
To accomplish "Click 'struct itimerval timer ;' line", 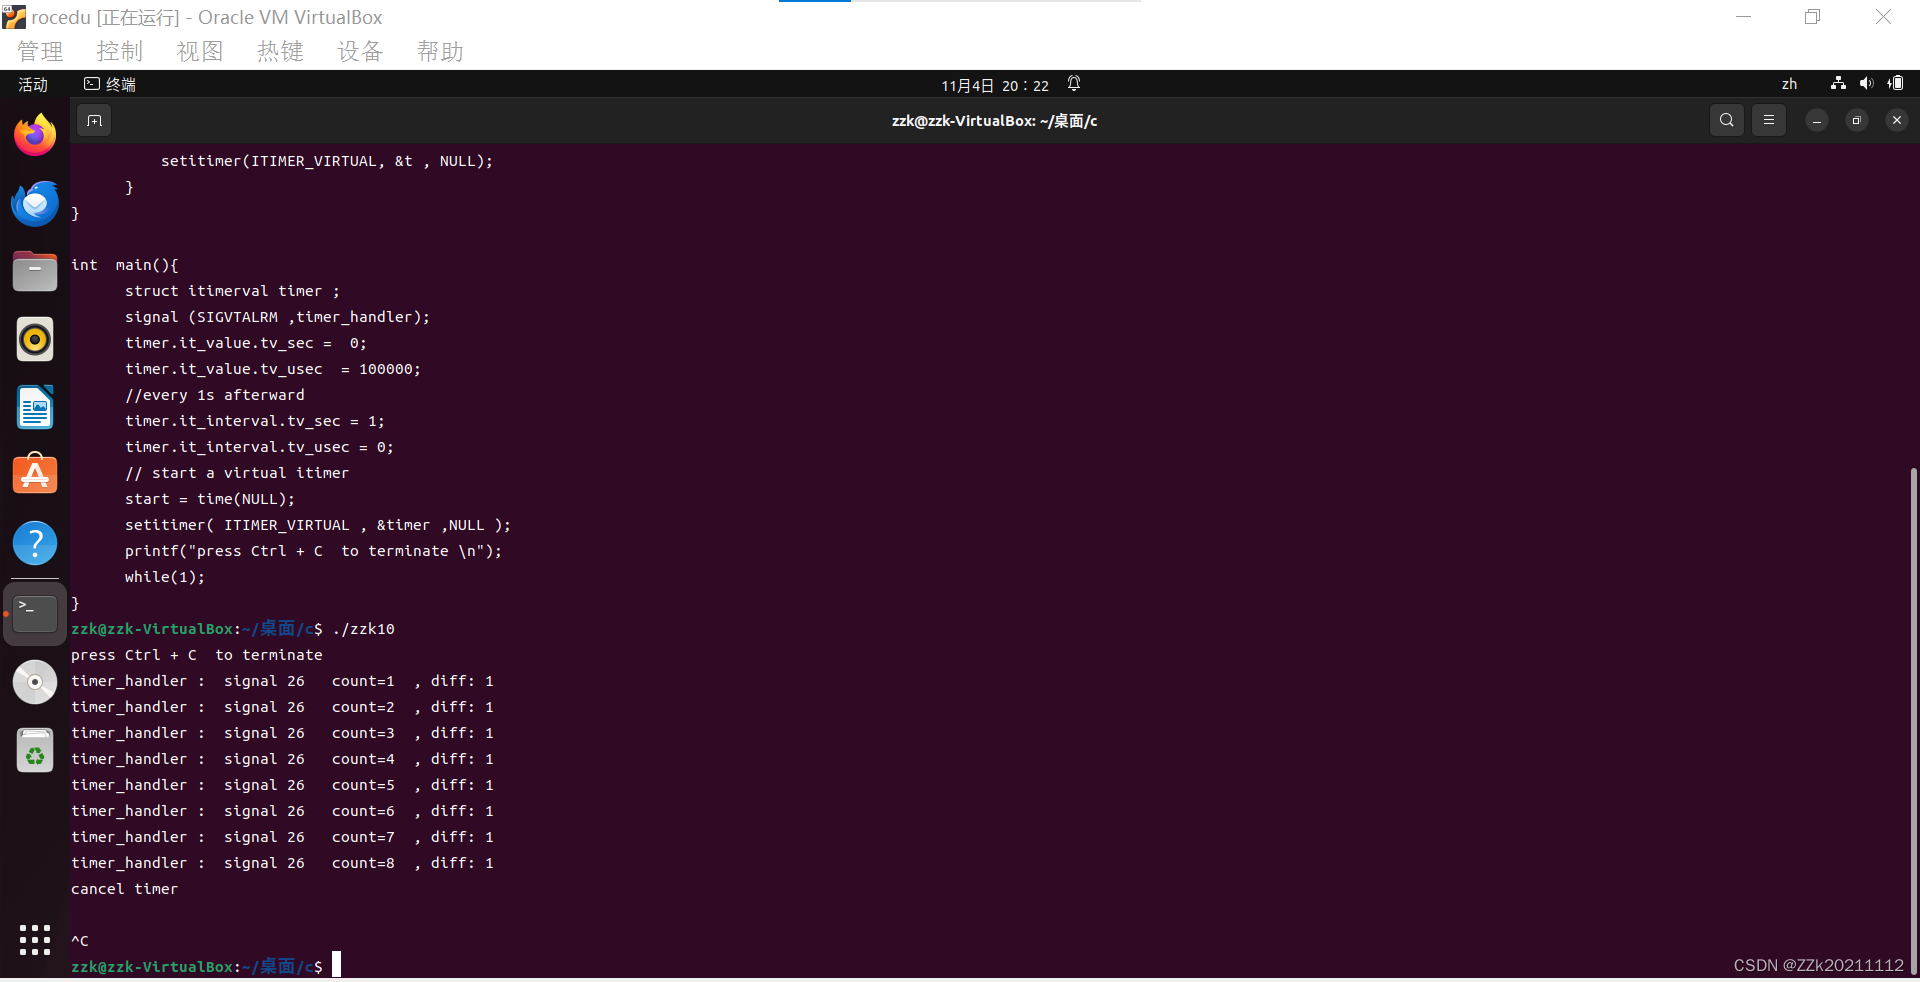I will [232, 291].
